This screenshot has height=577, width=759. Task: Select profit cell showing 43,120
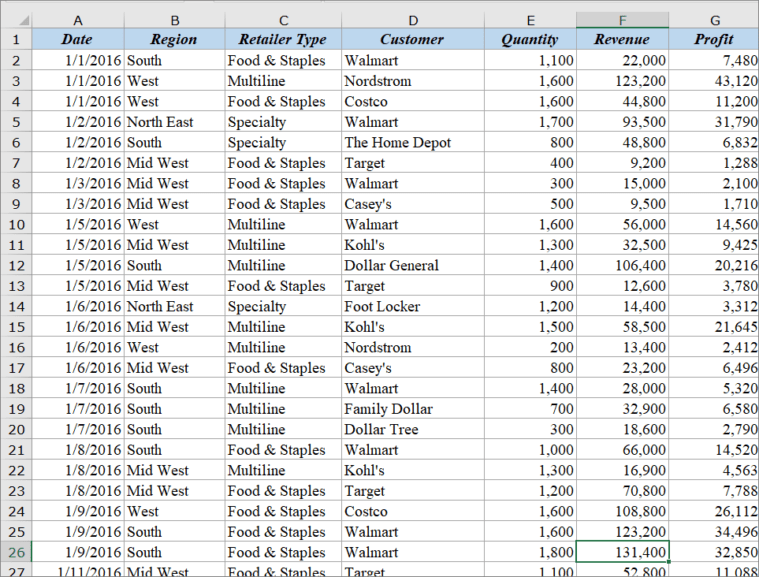(x=714, y=80)
